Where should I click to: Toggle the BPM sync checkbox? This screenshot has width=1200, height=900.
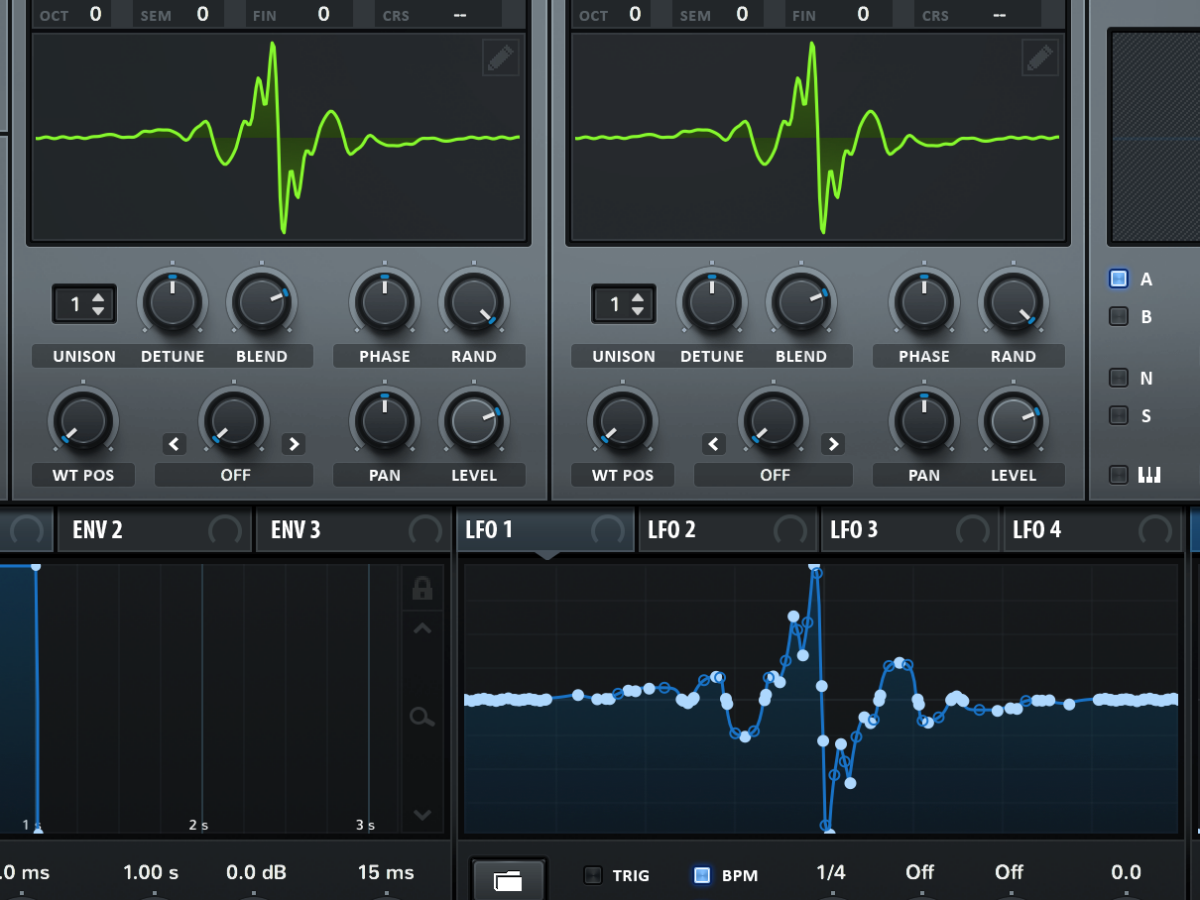pos(702,875)
